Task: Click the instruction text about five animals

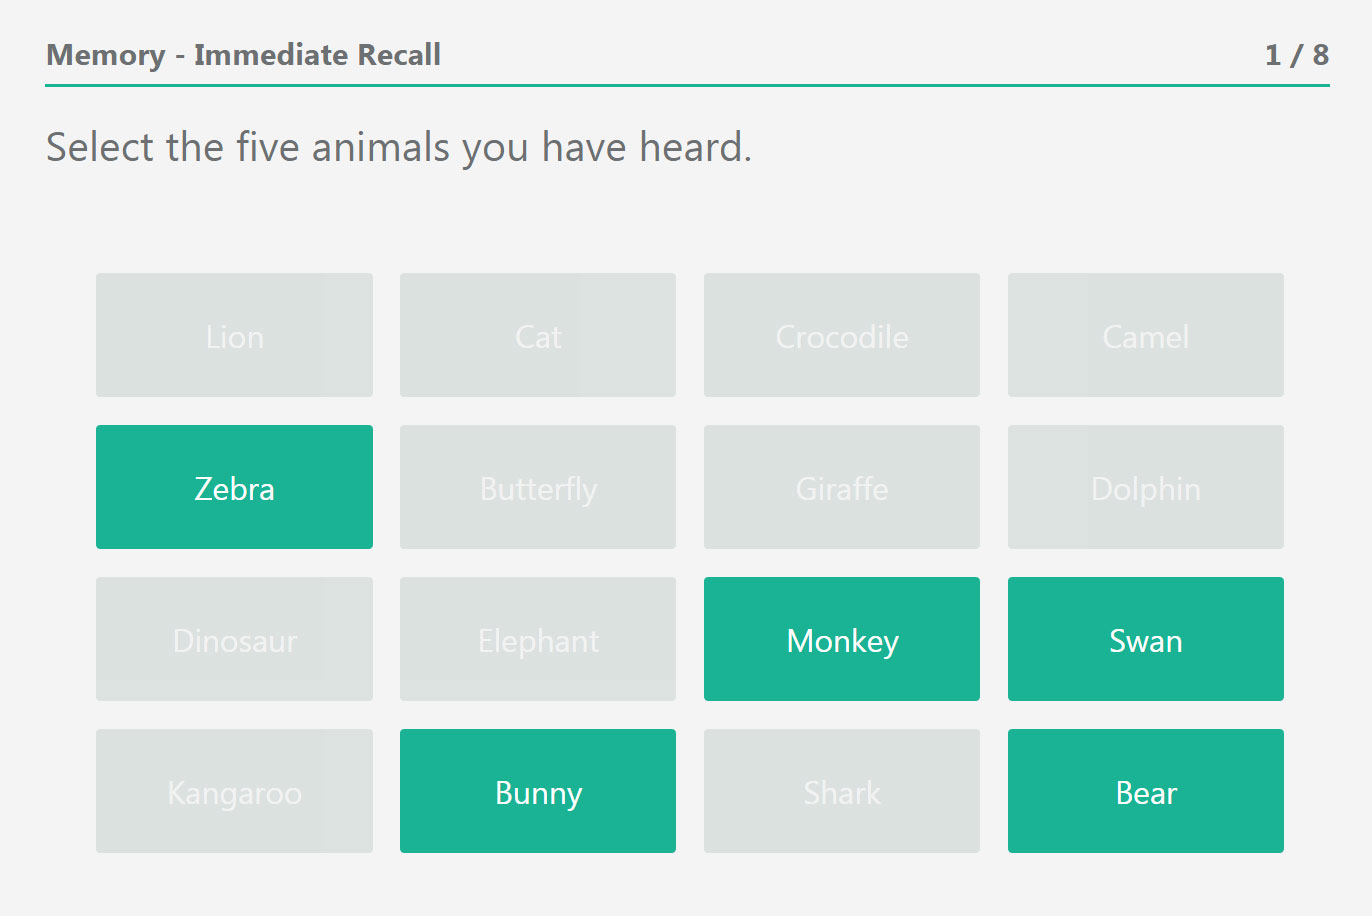Action: tap(398, 148)
